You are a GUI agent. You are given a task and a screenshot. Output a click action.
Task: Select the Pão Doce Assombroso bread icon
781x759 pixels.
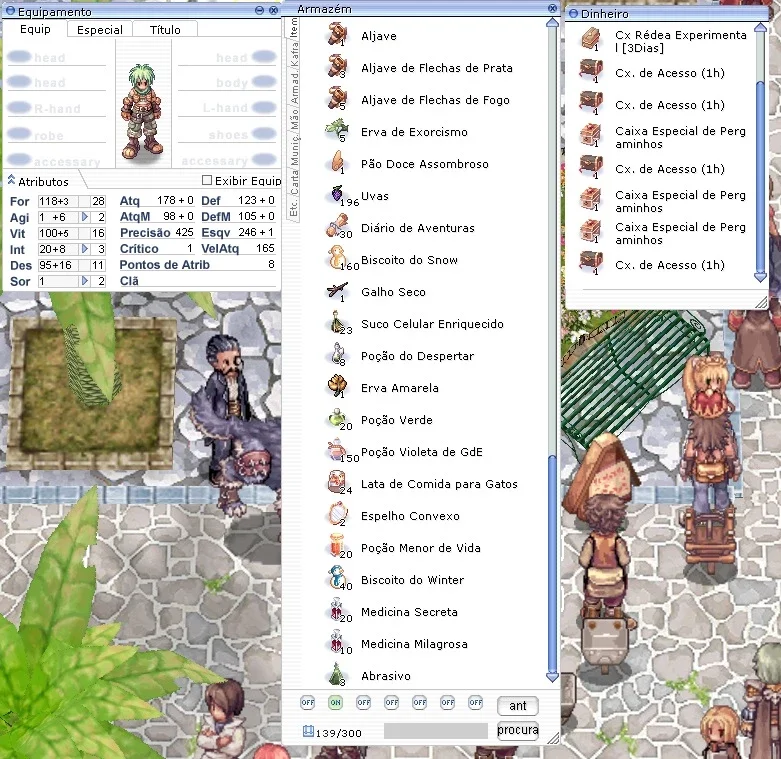coord(337,162)
